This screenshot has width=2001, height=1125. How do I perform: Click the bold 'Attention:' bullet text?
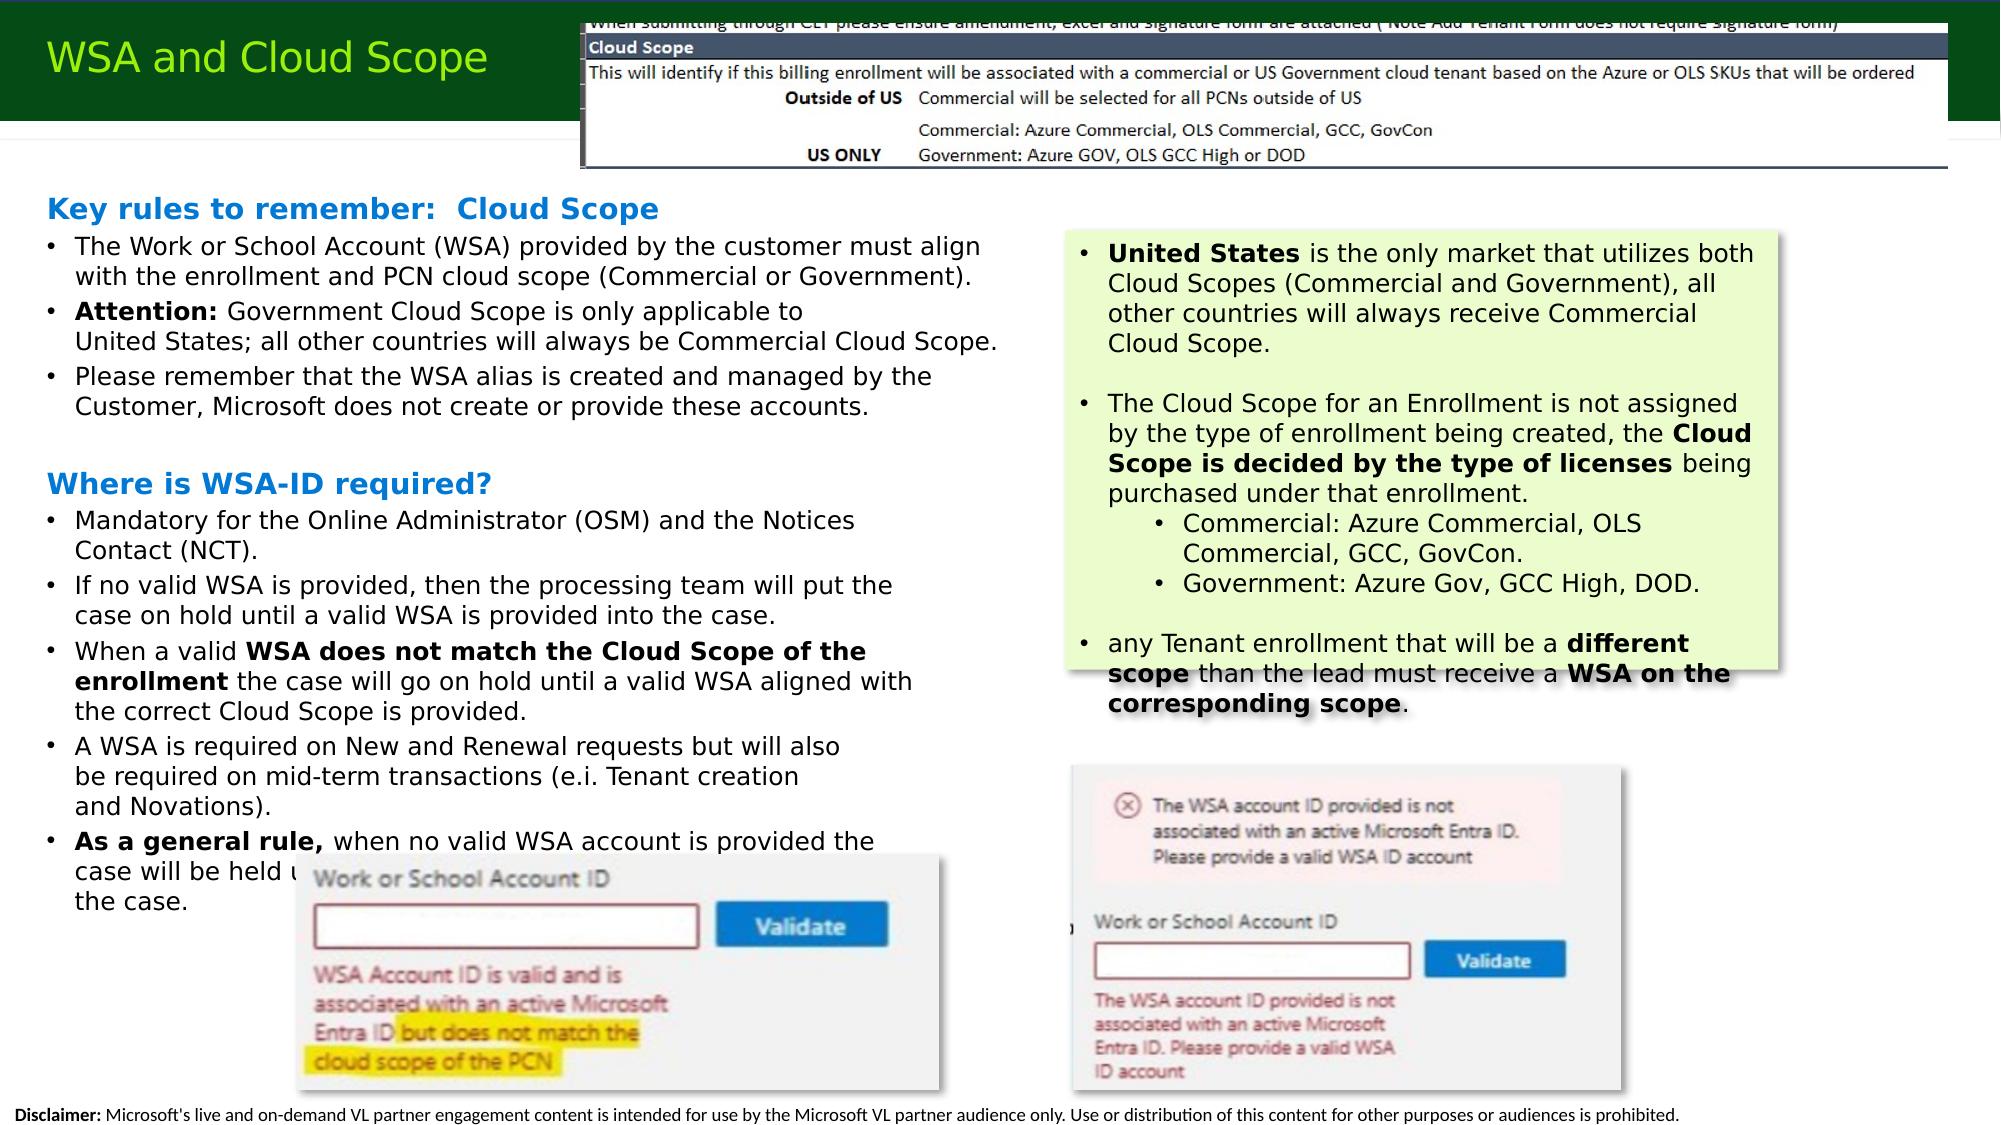coord(146,312)
